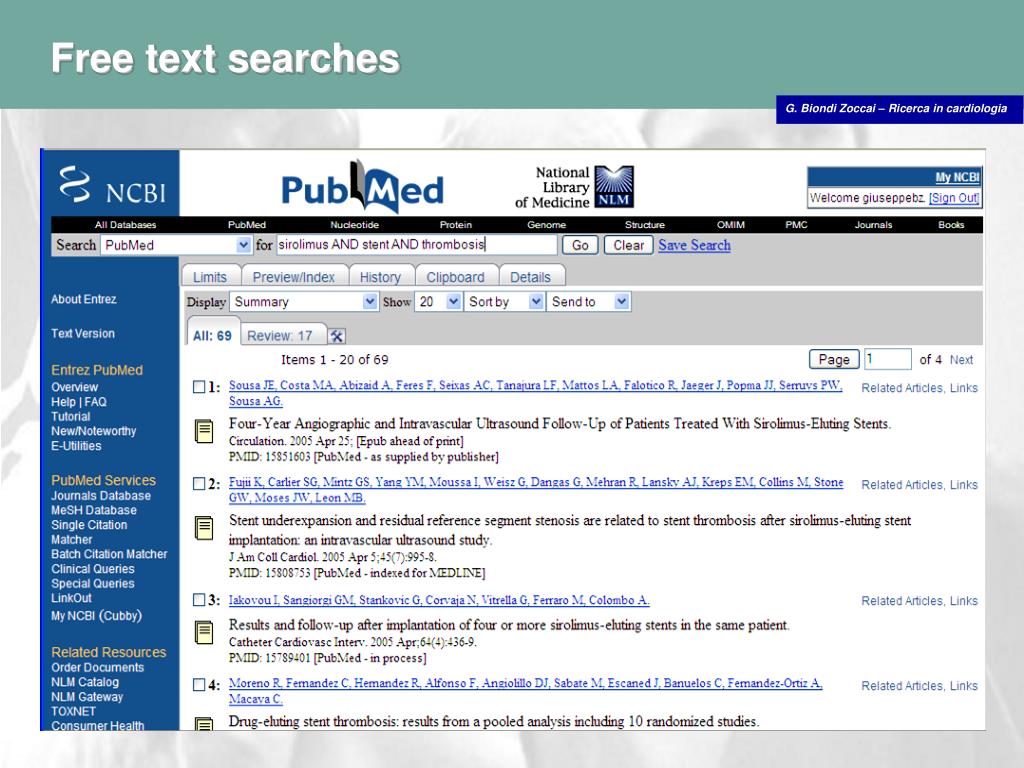Open abstract icon for Stent underexpansion article
Image resolution: width=1024 pixels, height=768 pixels.
click(x=204, y=528)
